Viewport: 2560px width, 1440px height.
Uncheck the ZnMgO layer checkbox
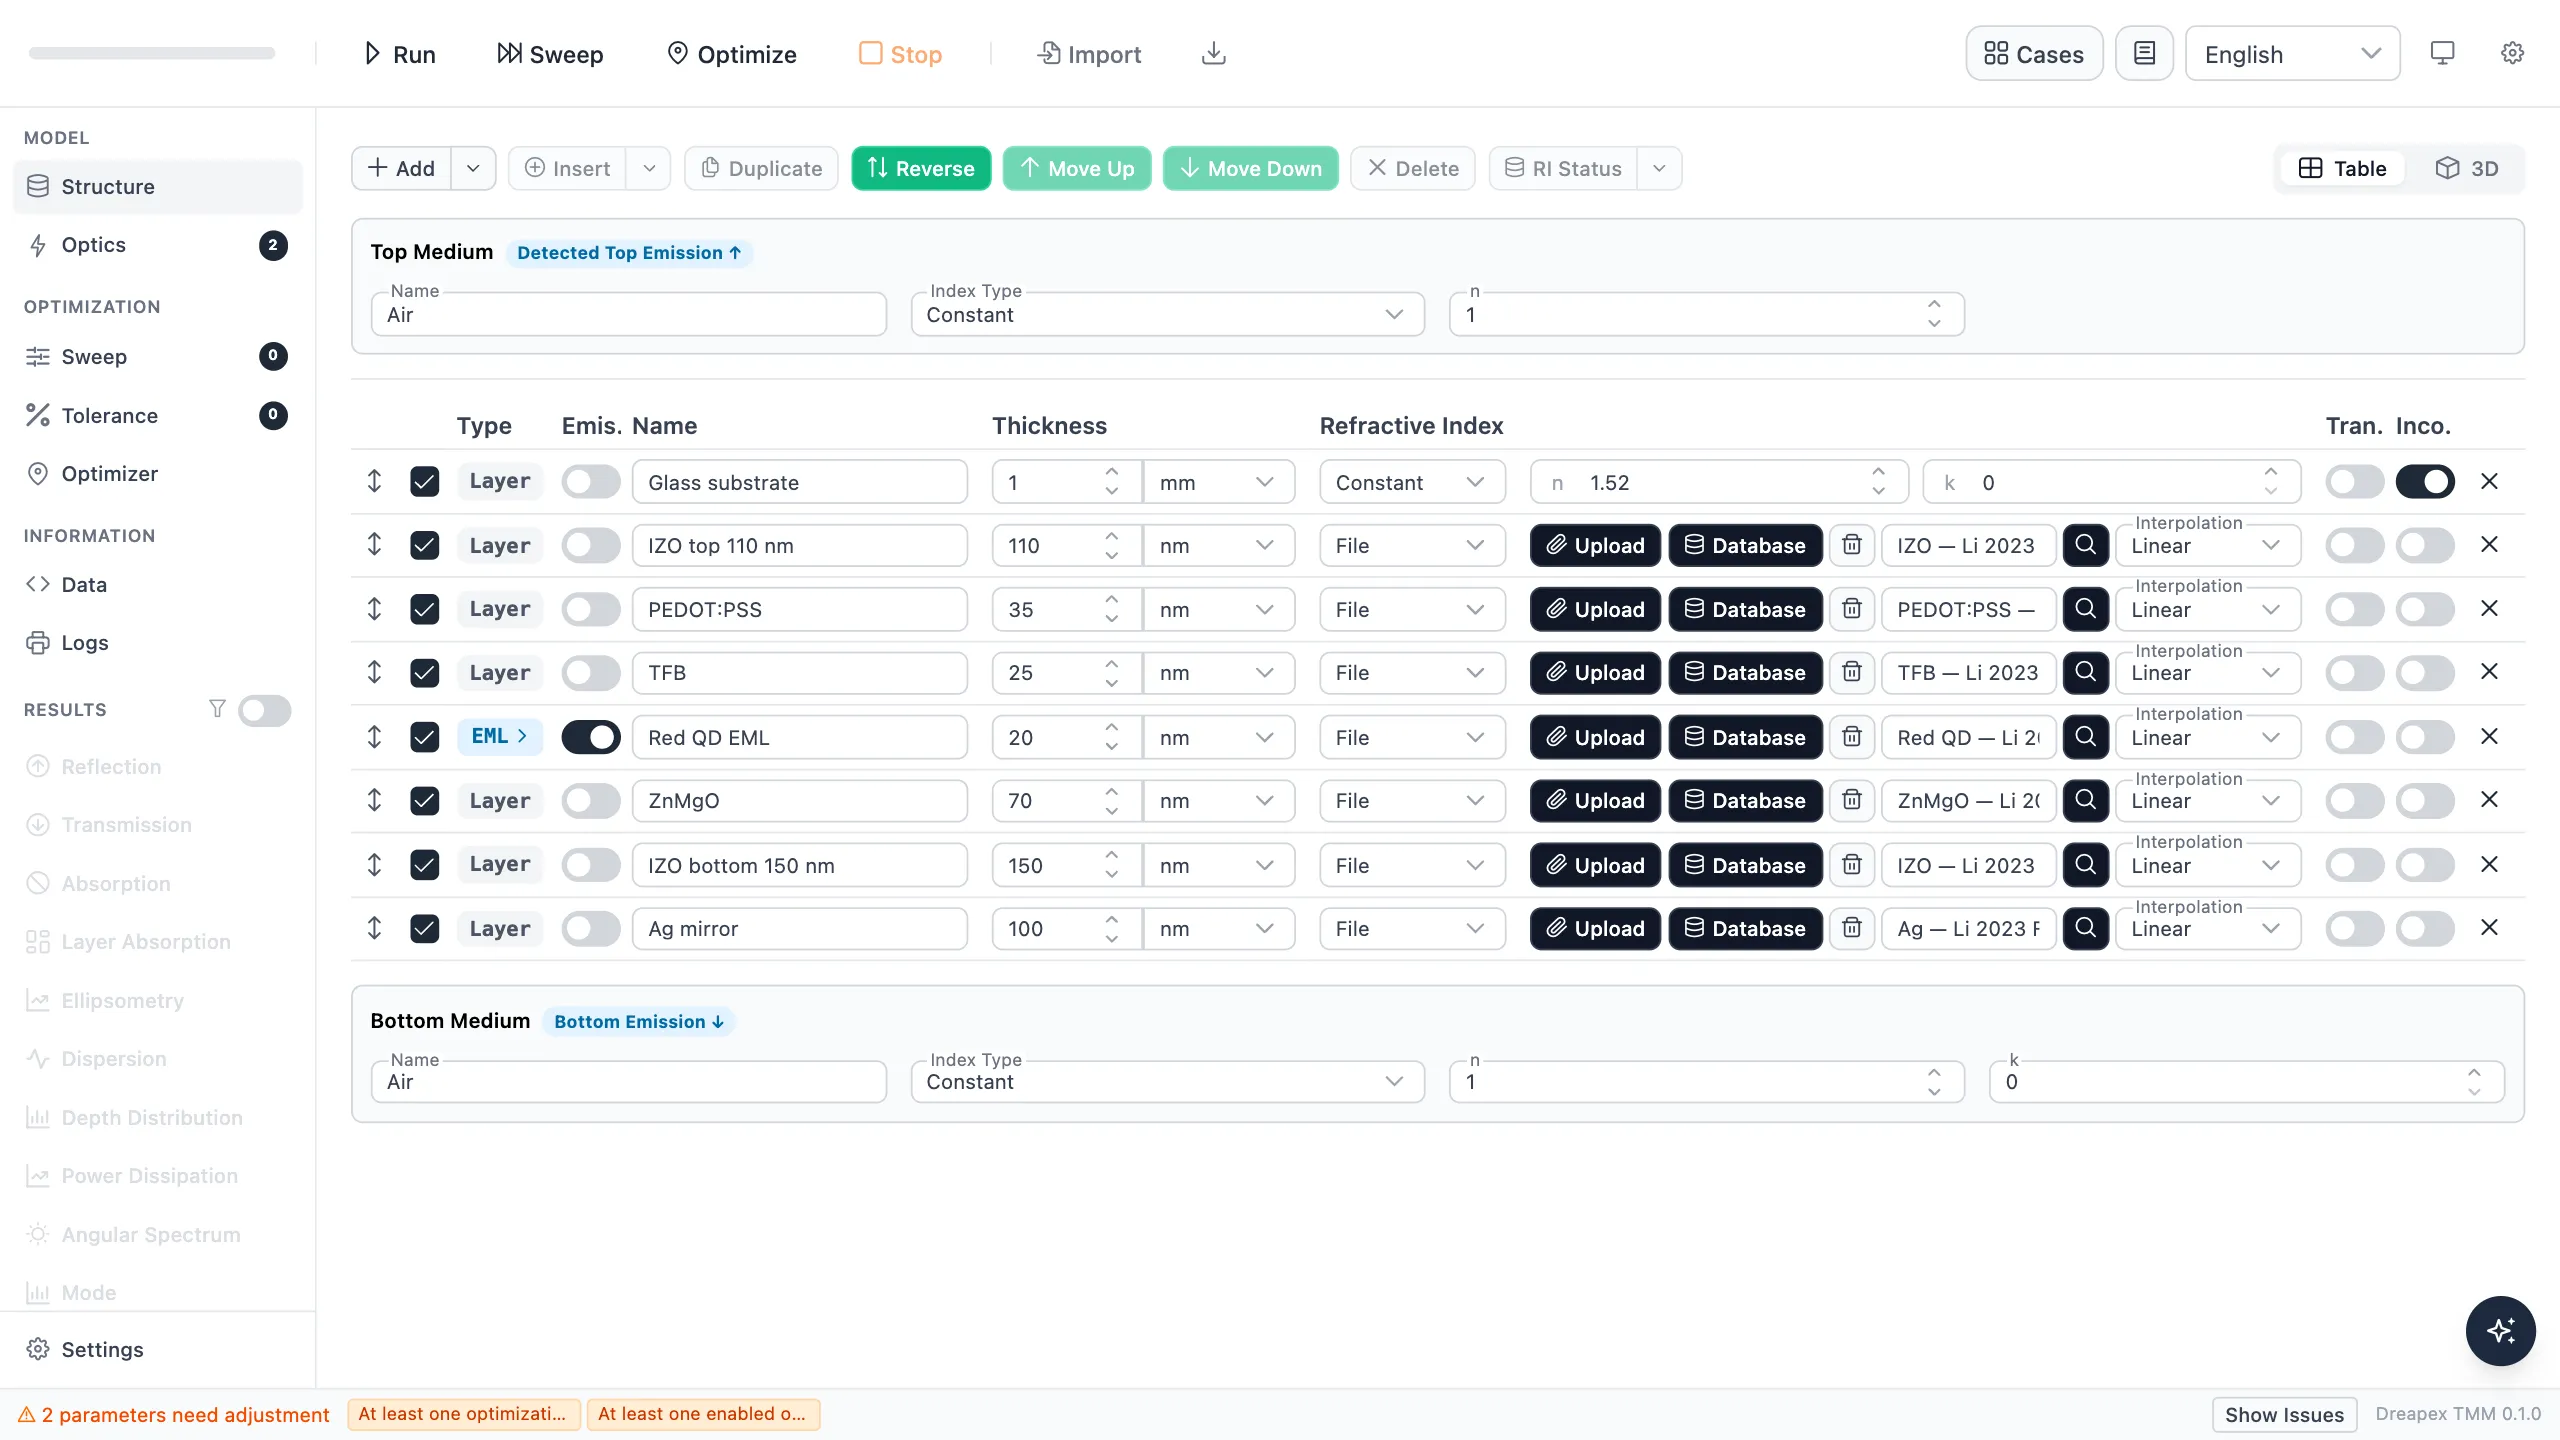[424, 800]
